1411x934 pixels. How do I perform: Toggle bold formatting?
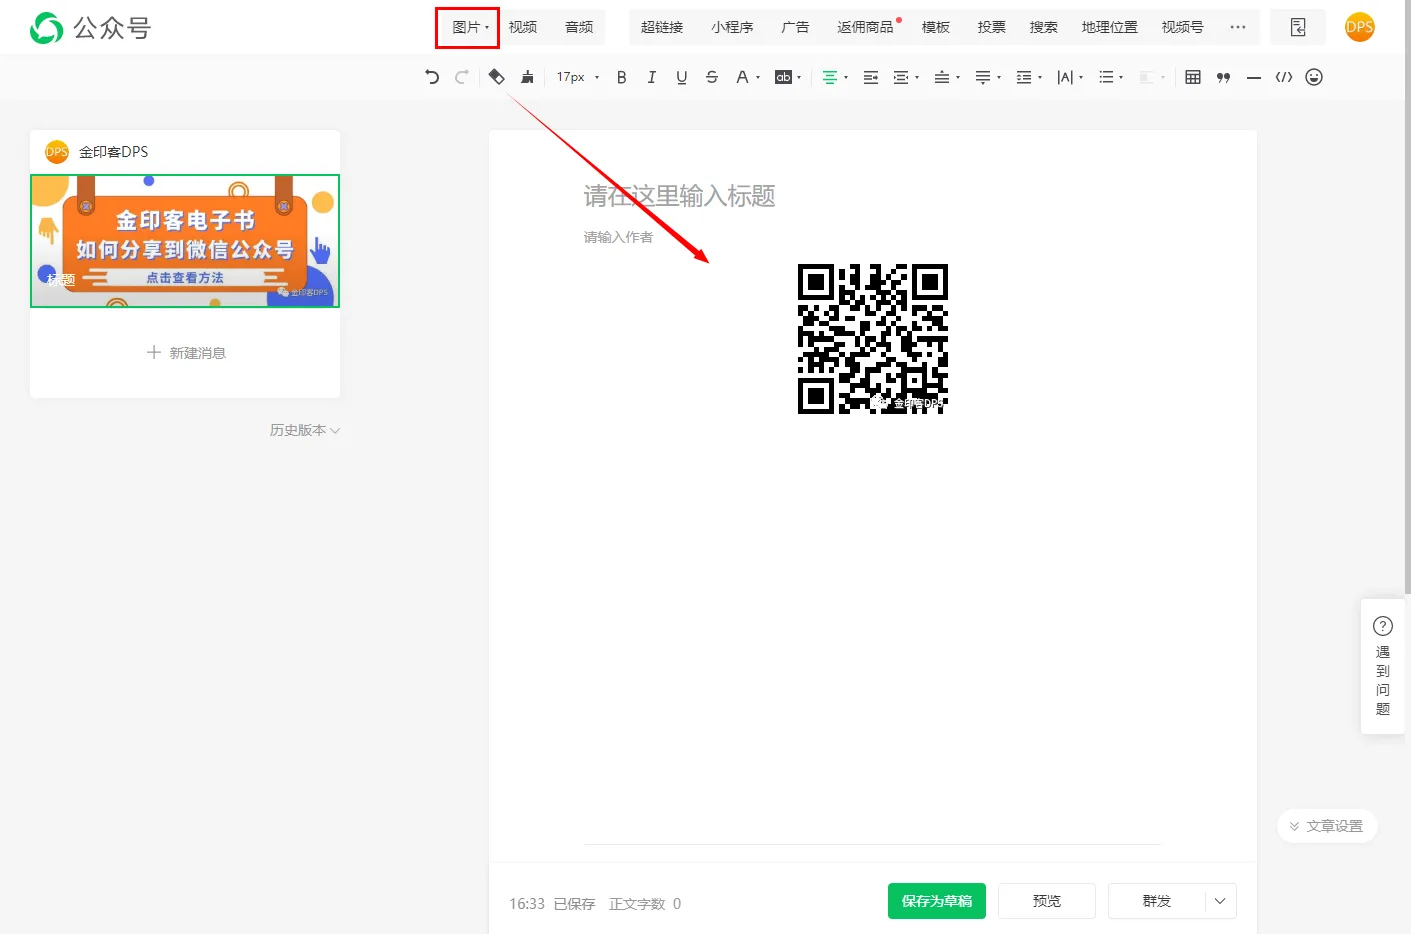[x=622, y=77]
